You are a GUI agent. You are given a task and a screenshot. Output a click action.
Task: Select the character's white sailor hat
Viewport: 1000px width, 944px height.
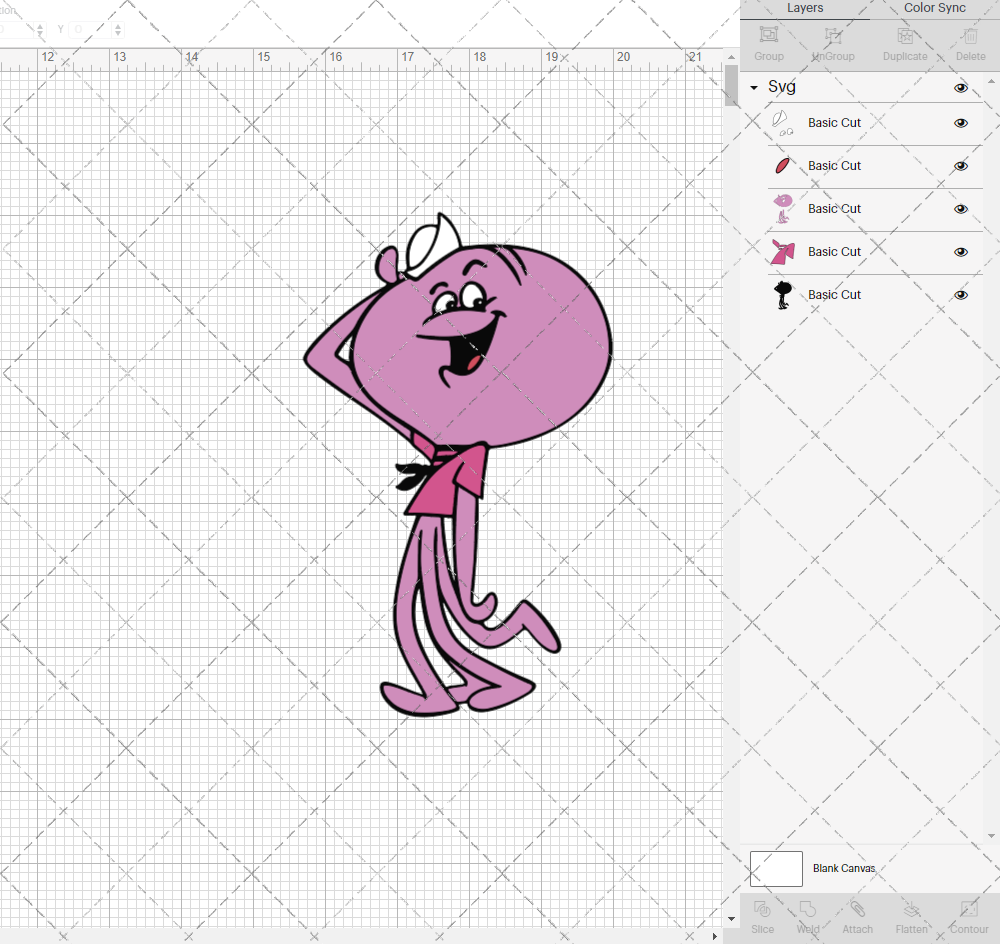(432, 247)
